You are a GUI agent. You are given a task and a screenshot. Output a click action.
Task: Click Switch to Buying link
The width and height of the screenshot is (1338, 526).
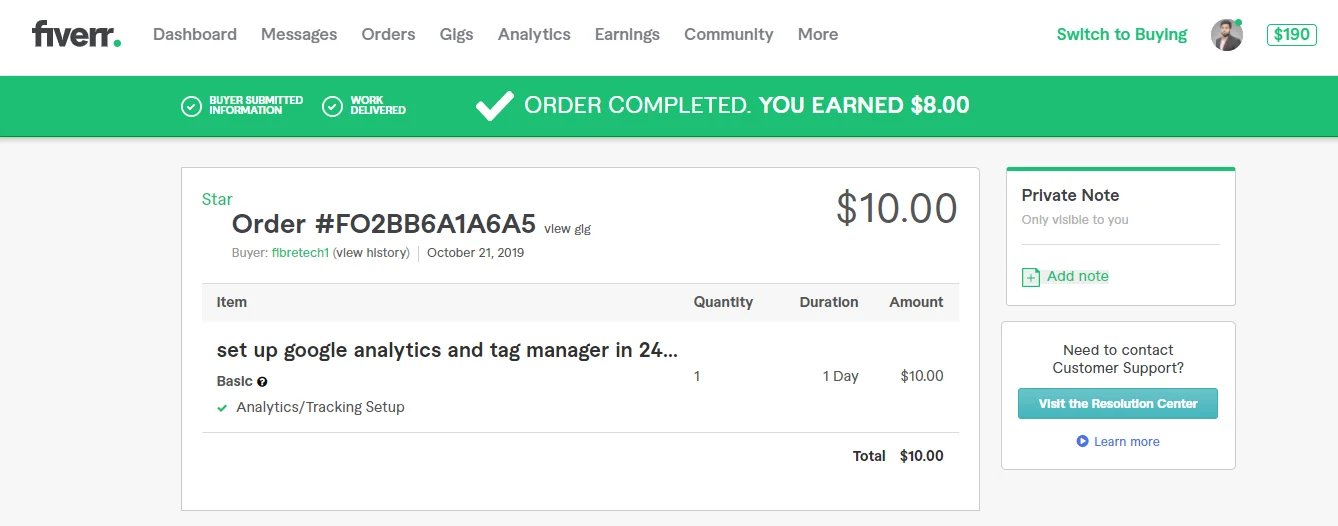(1121, 34)
